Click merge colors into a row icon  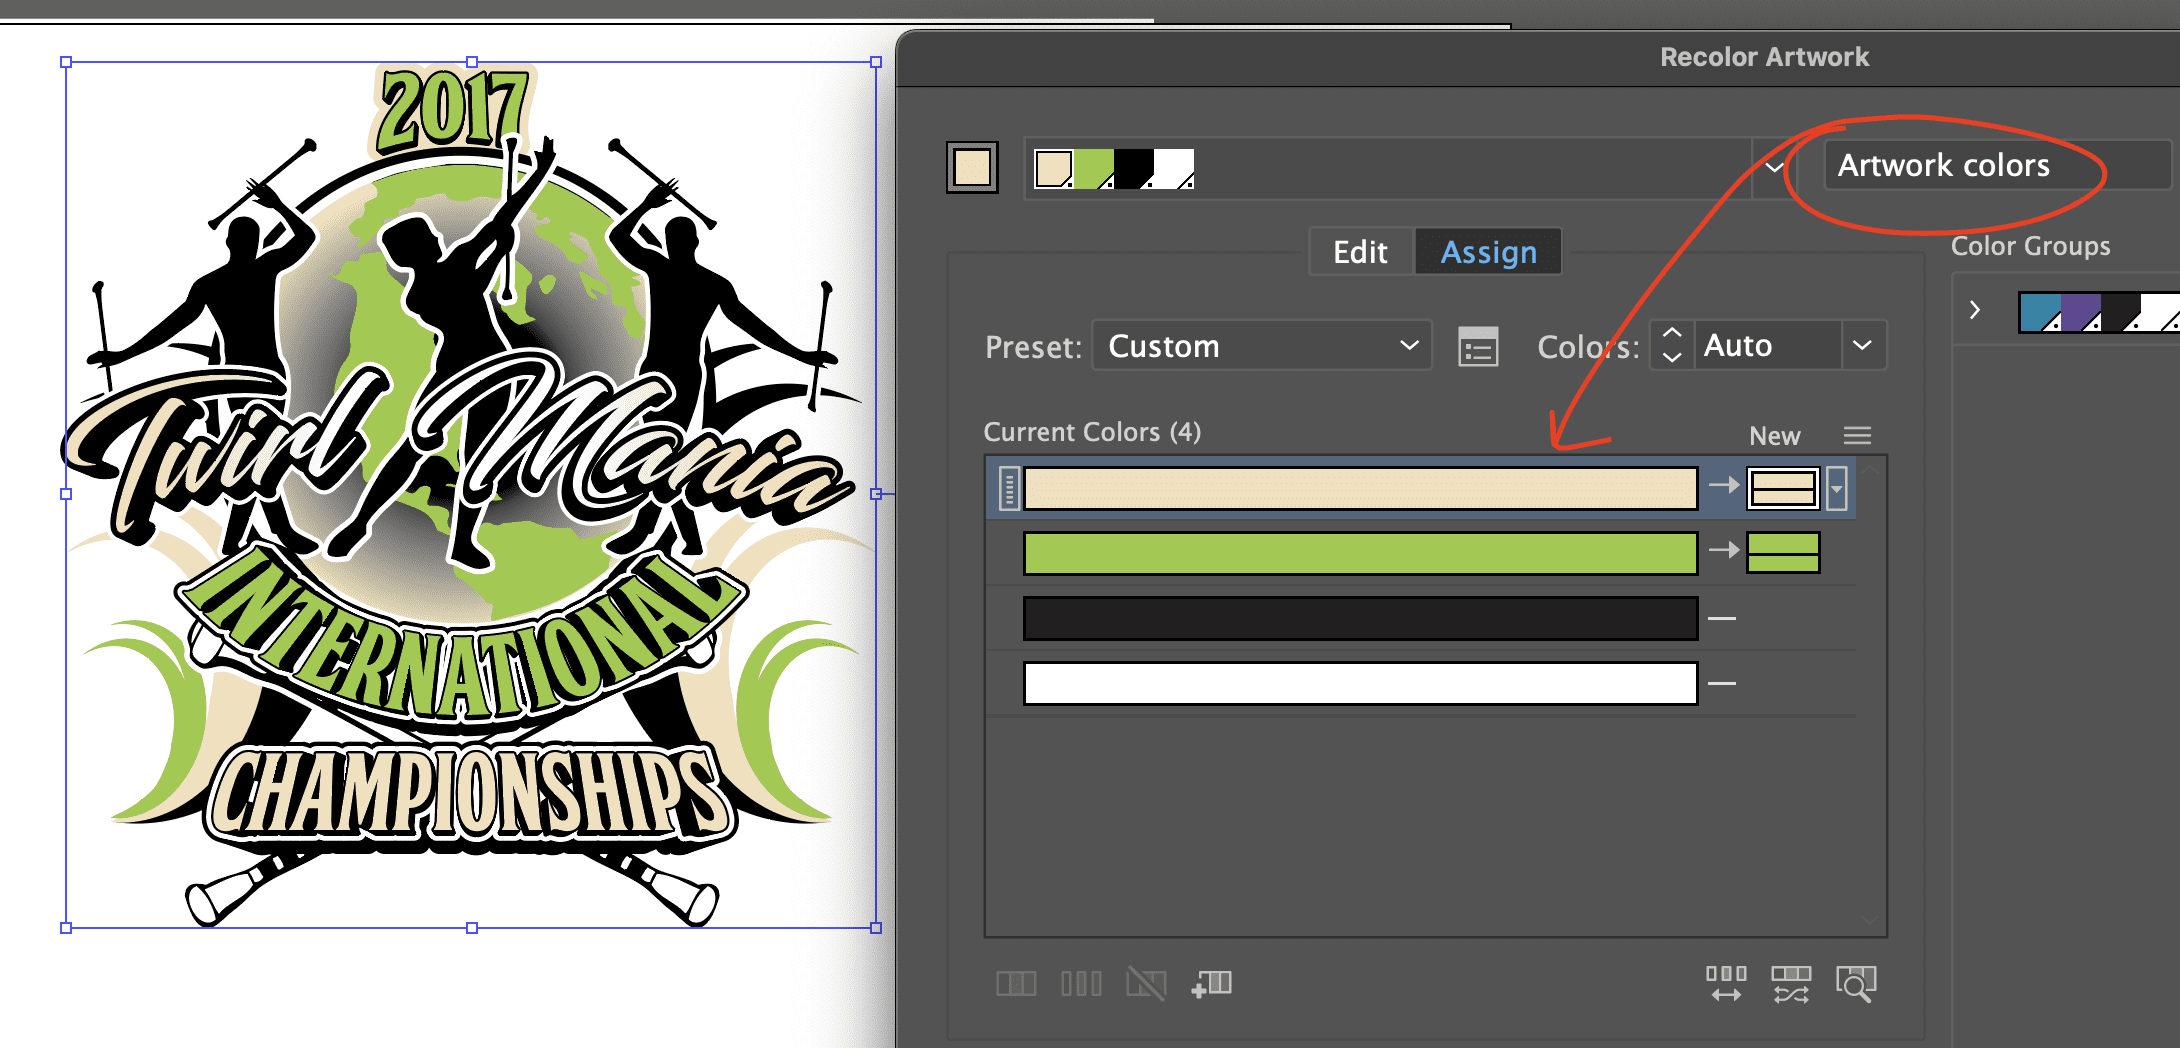pos(1016,984)
